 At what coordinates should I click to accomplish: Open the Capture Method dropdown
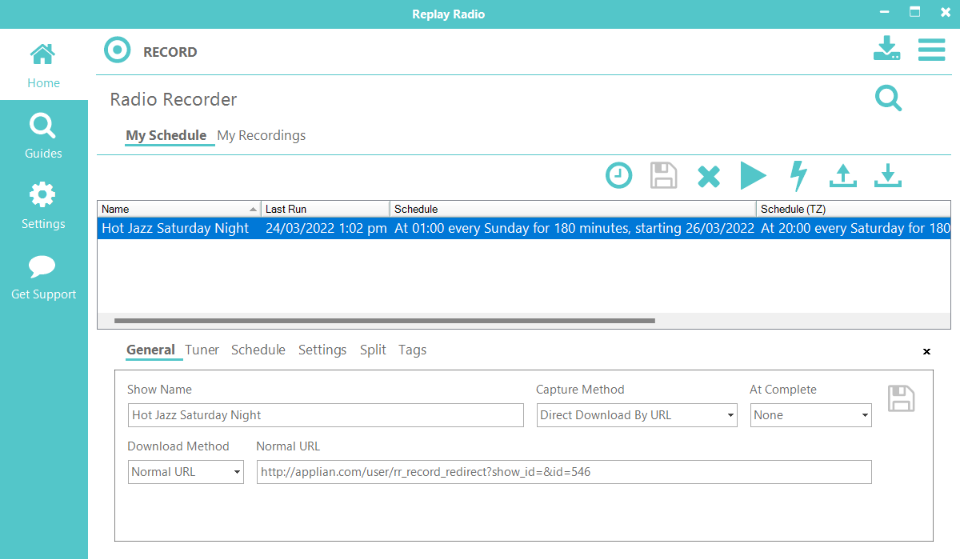click(x=637, y=415)
